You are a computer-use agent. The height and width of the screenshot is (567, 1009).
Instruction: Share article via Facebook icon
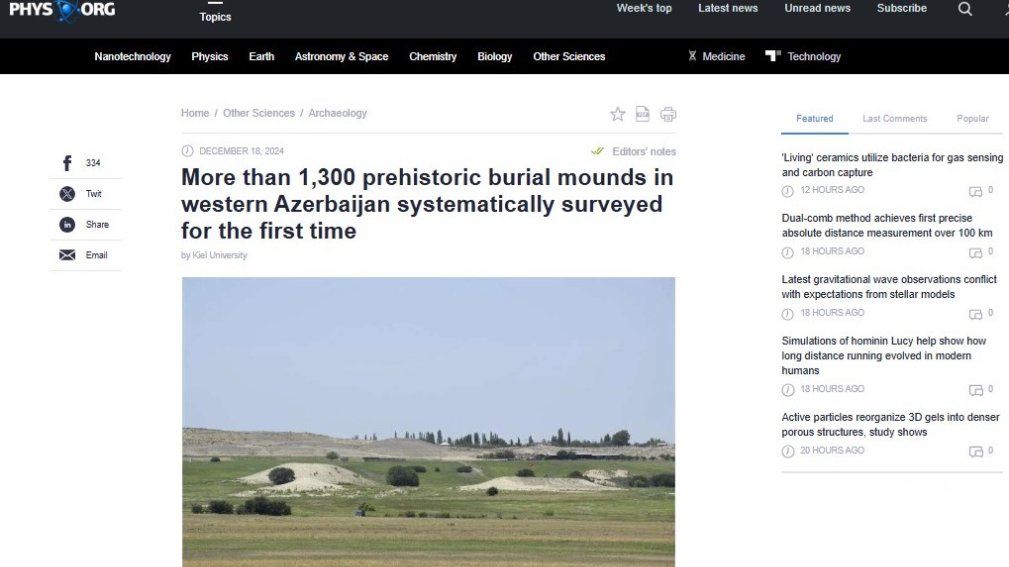(67, 163)
